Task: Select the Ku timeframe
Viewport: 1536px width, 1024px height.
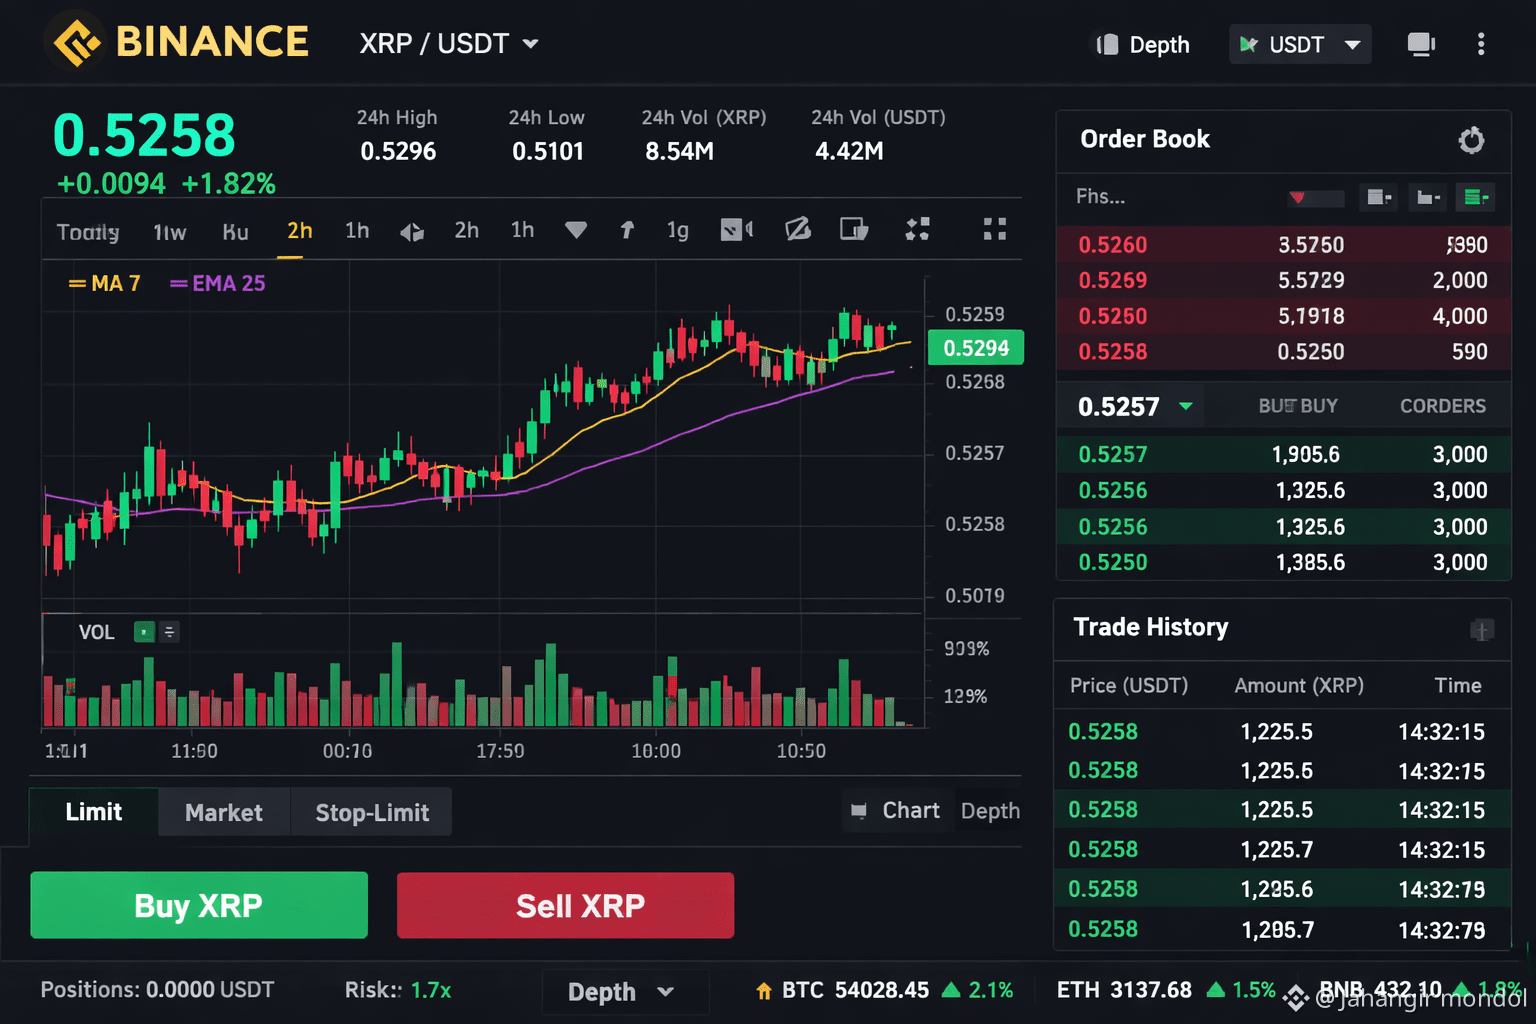Action: click(x=235, y=232)
